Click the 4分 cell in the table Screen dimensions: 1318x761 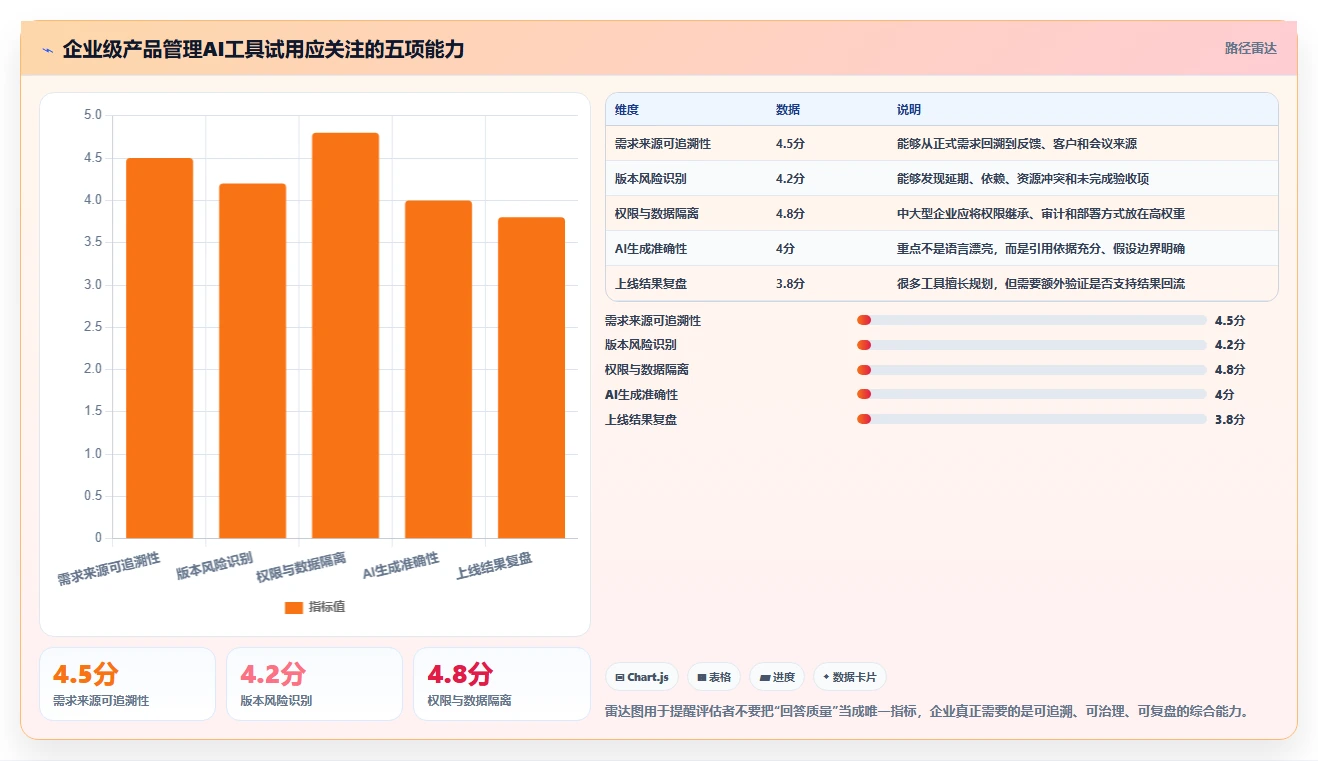pos(786,249)
